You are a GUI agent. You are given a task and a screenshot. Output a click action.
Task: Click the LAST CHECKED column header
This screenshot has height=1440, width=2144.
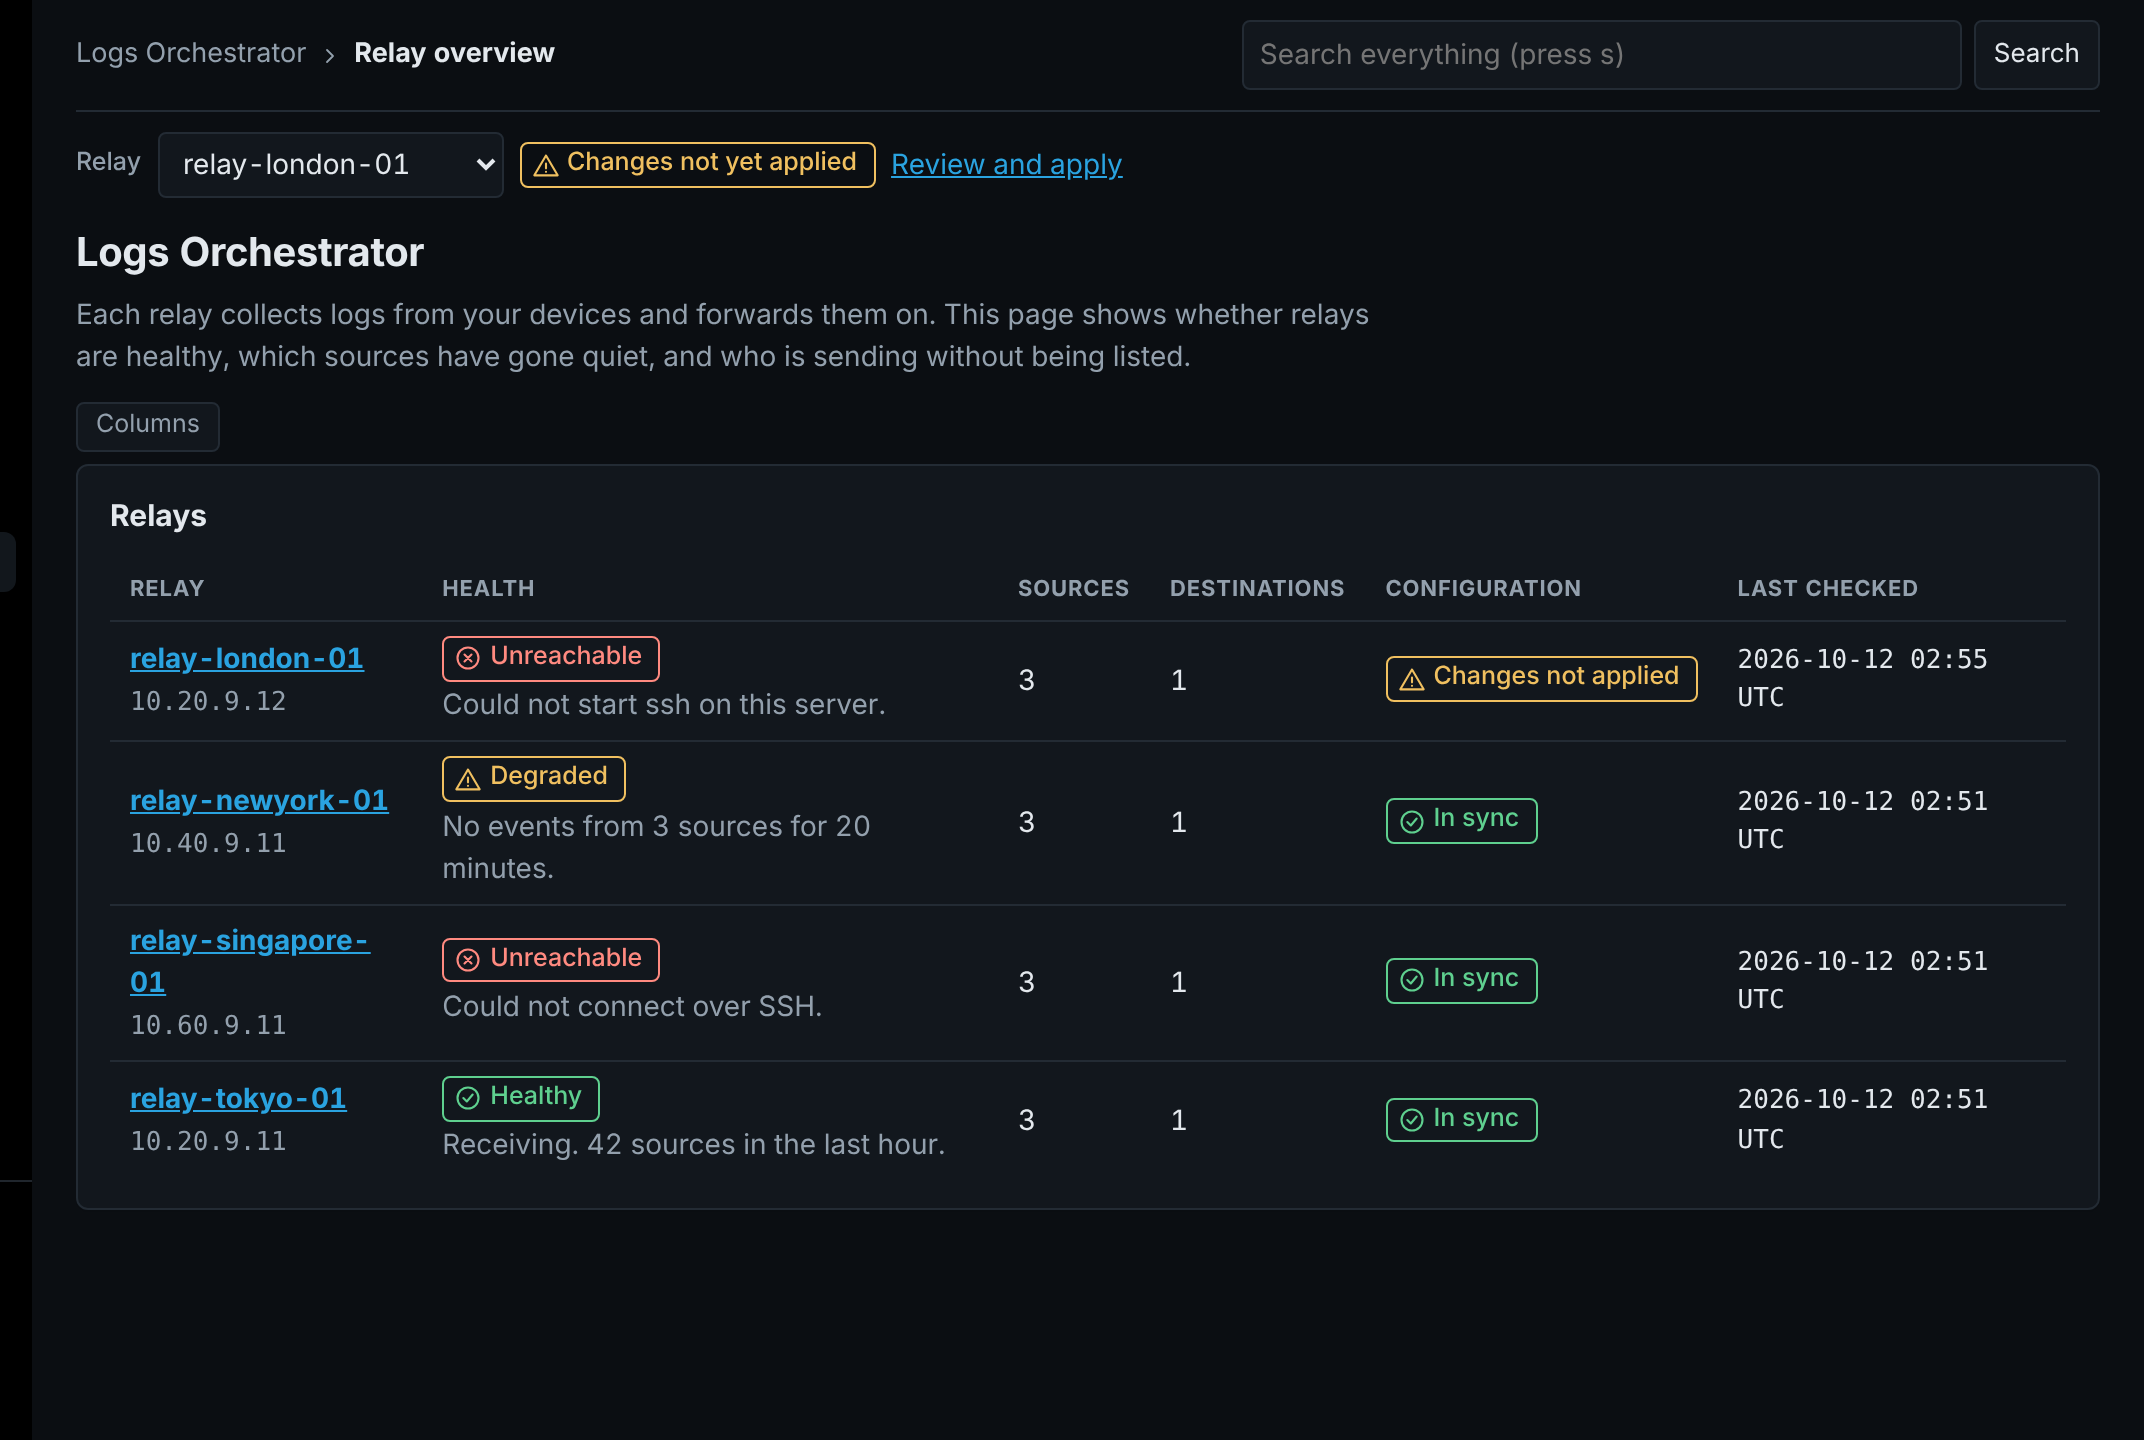coord(1827,588)
